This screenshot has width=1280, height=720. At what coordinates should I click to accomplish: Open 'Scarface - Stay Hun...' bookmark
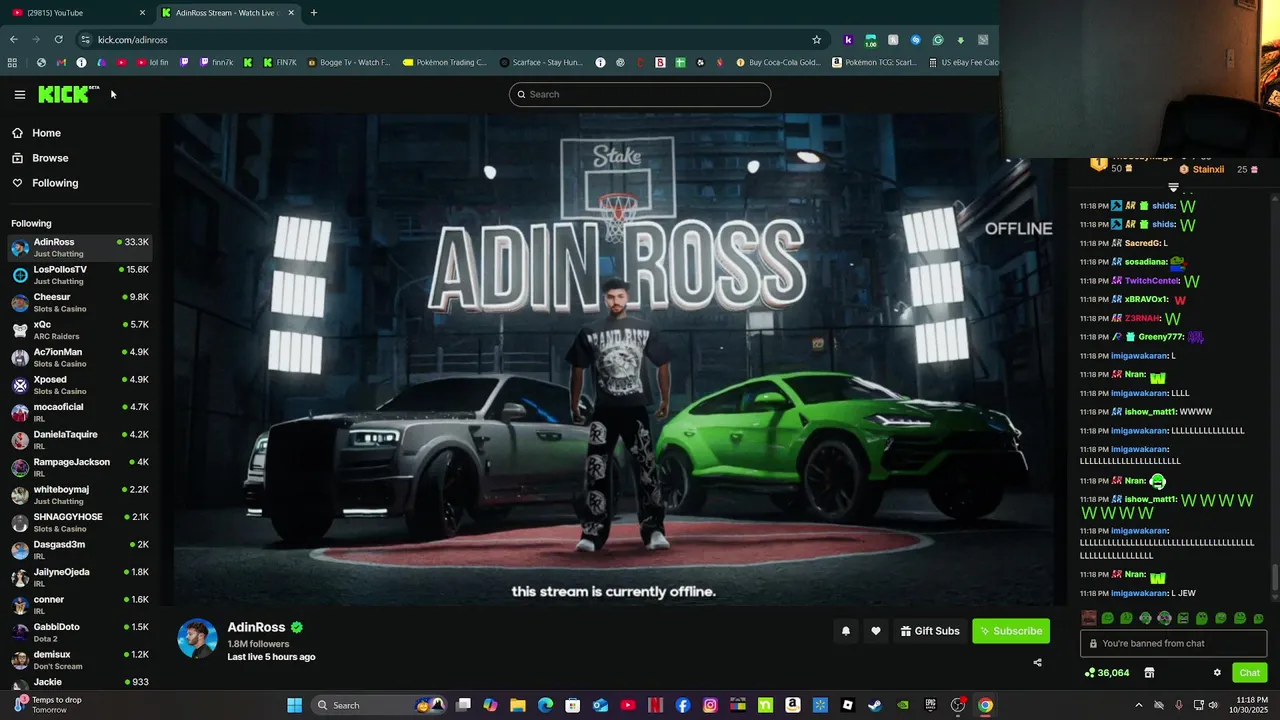[x=541, y=62]
